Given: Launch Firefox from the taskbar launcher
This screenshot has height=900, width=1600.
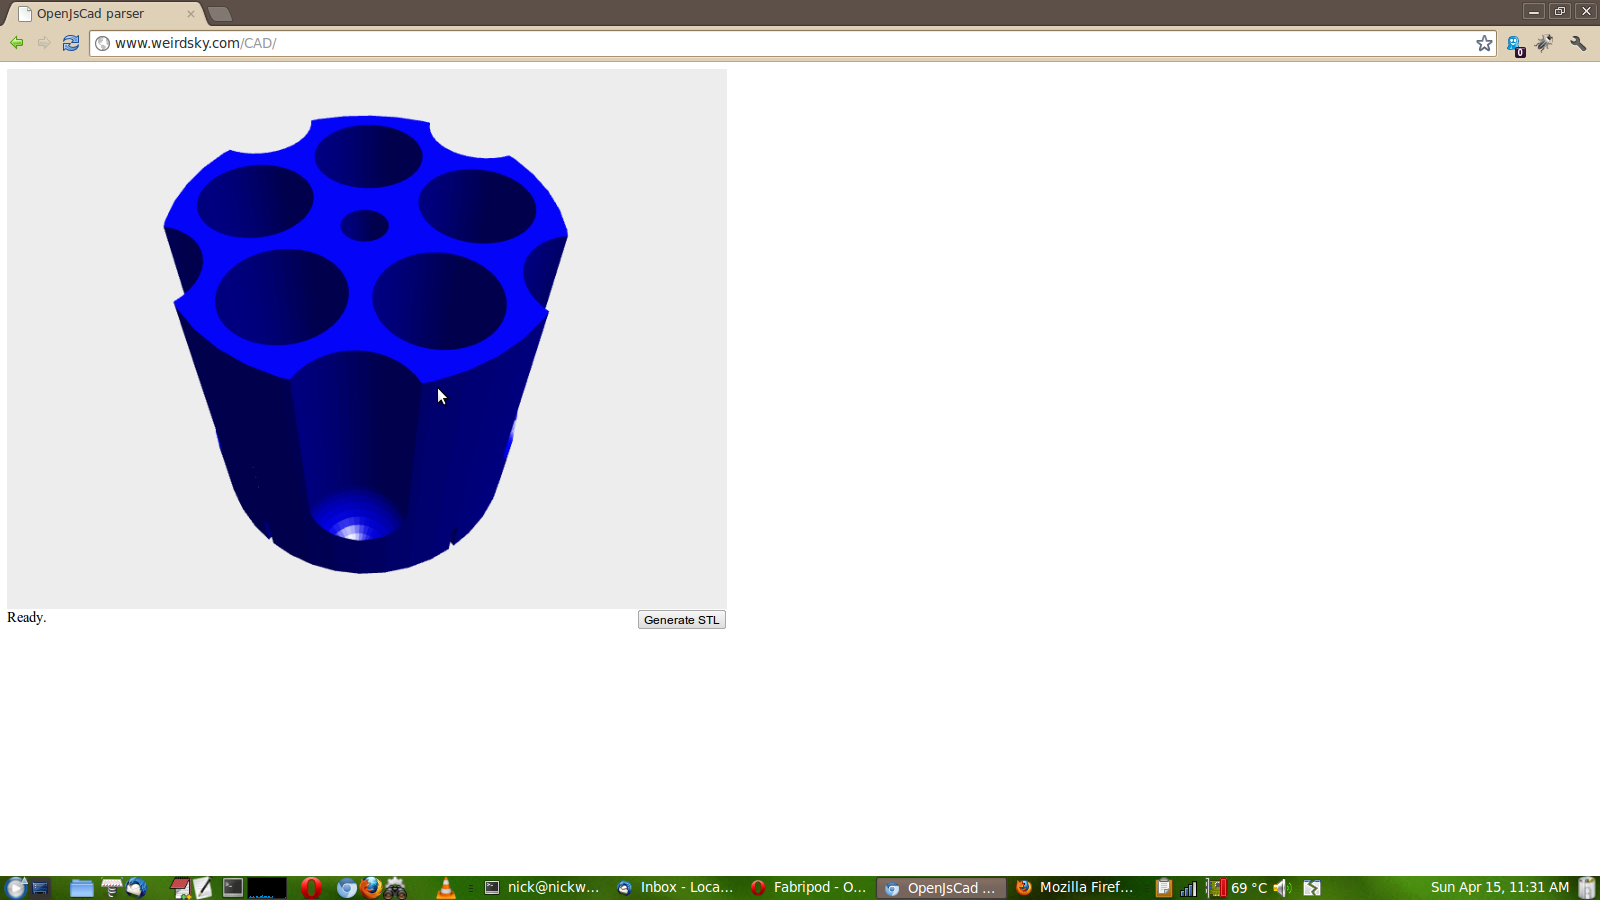Looking at the screenshot, I should click(371, 887).
